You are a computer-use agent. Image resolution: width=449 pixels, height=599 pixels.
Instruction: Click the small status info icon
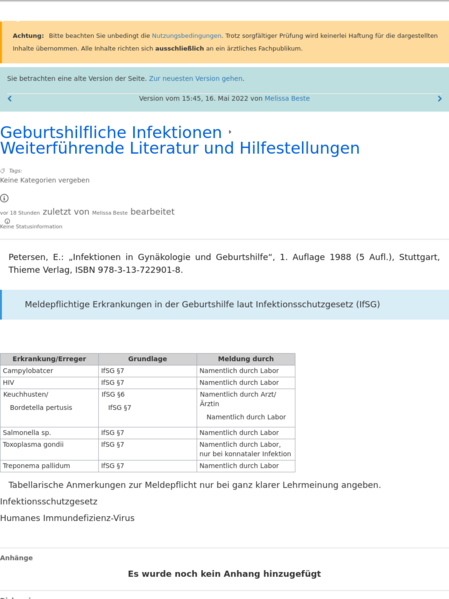tap(7, 221)
